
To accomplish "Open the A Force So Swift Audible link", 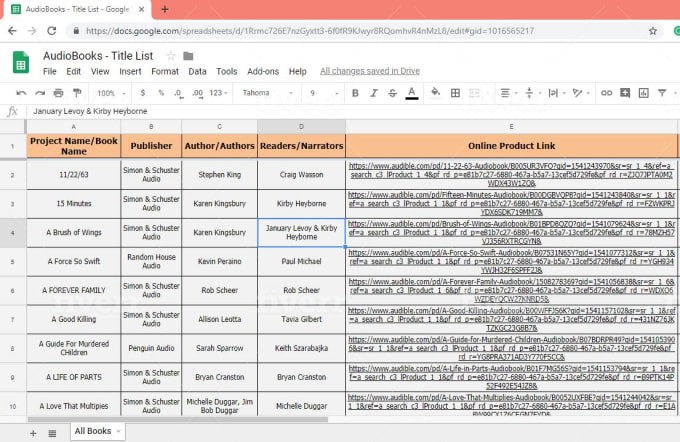I will (x=511, y=261).
